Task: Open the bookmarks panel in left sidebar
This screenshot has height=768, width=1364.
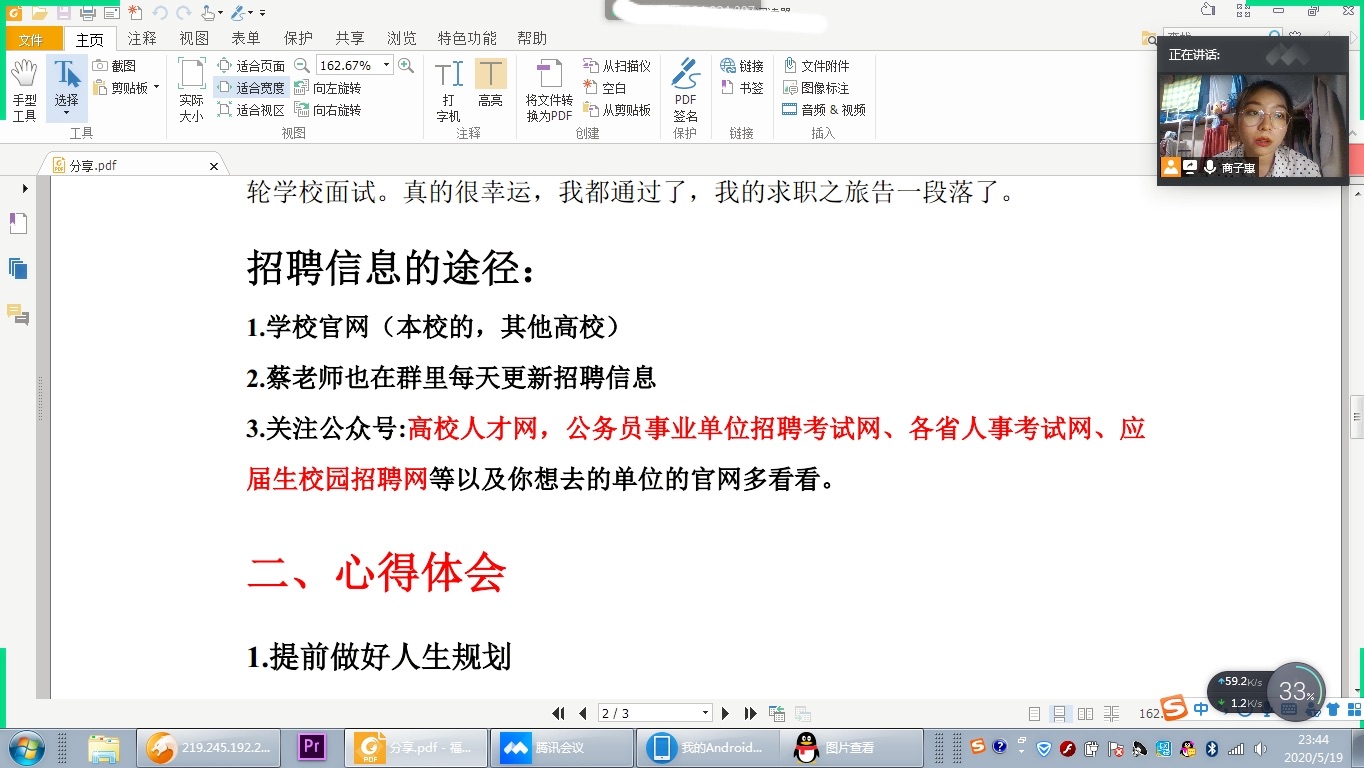Action: [x=17, y=222]
